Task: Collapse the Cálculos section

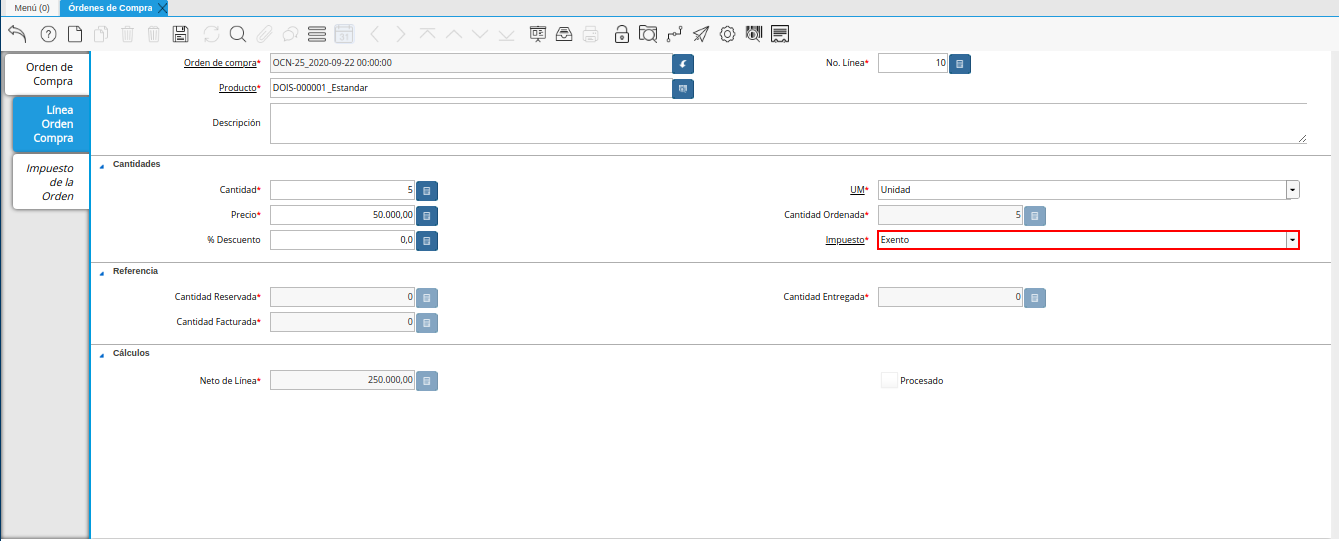Action: [x=101, y=354]
